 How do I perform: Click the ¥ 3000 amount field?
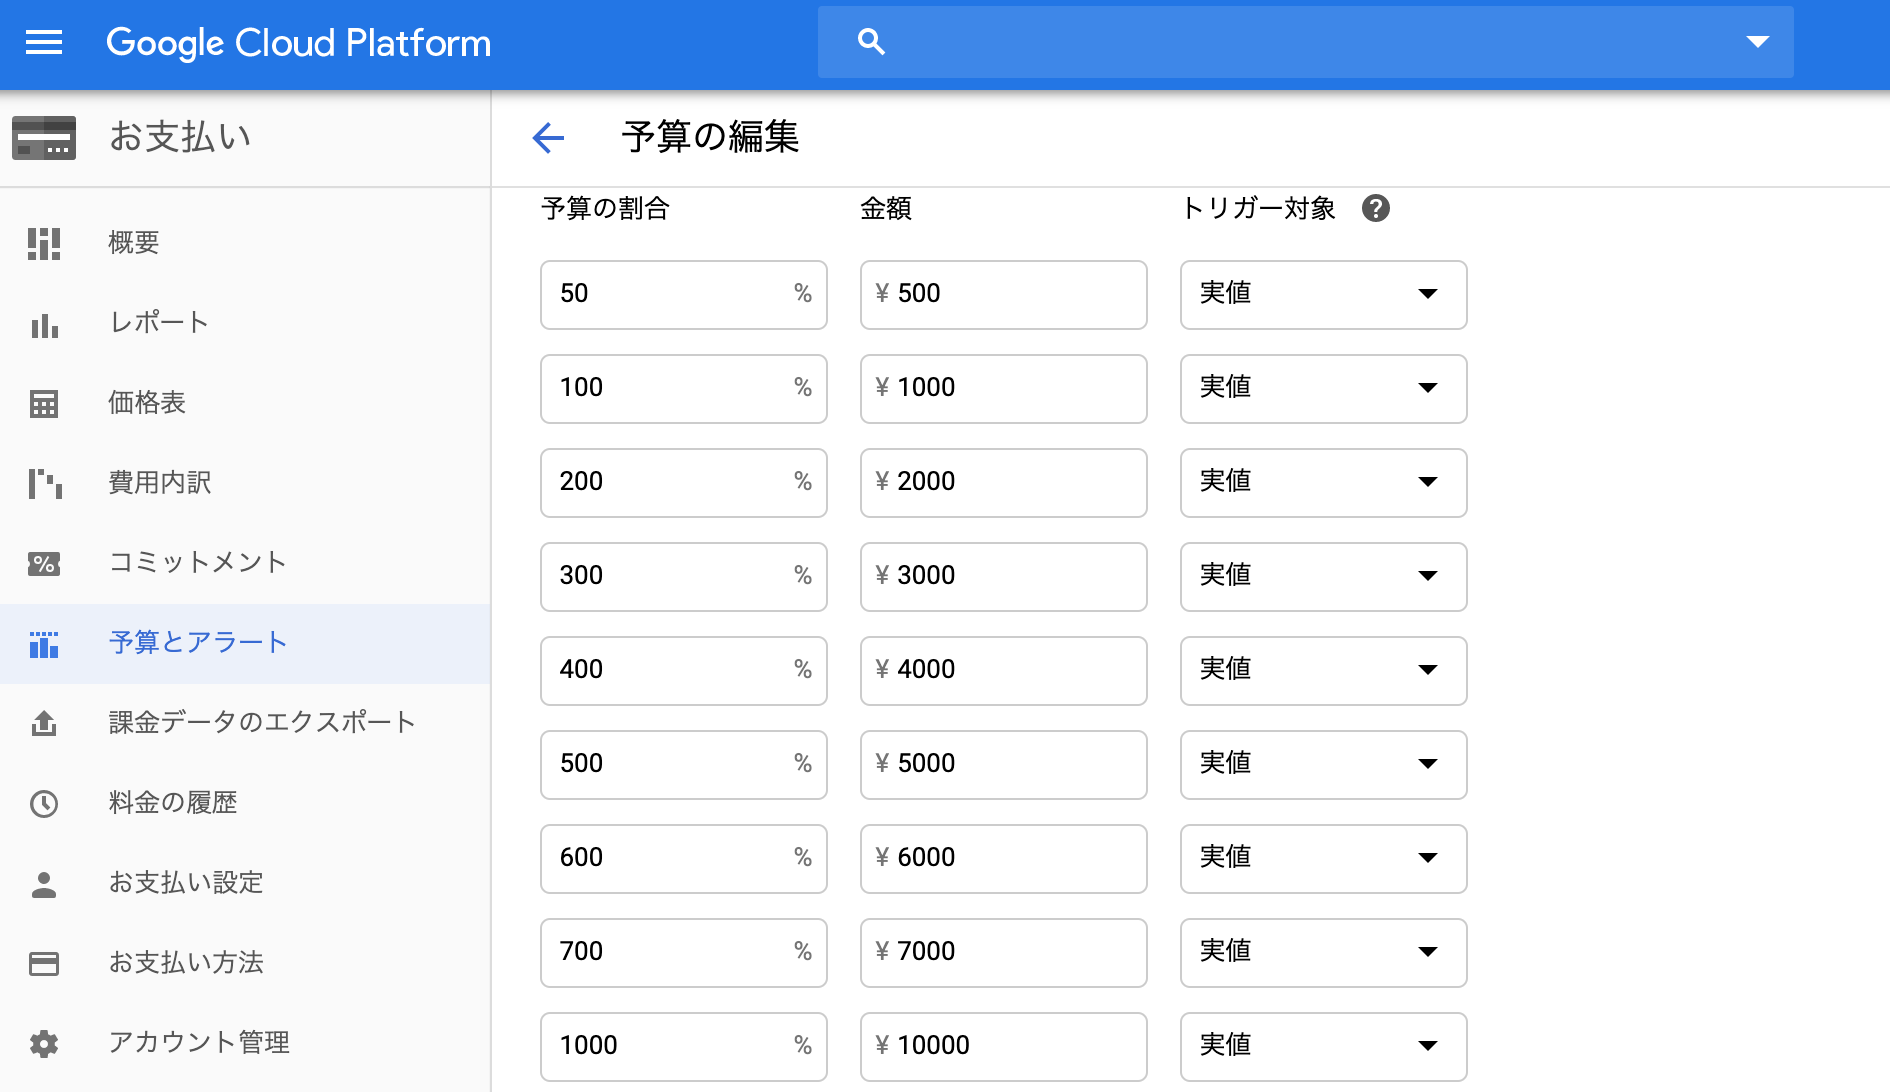click(x=1003, y=577)
